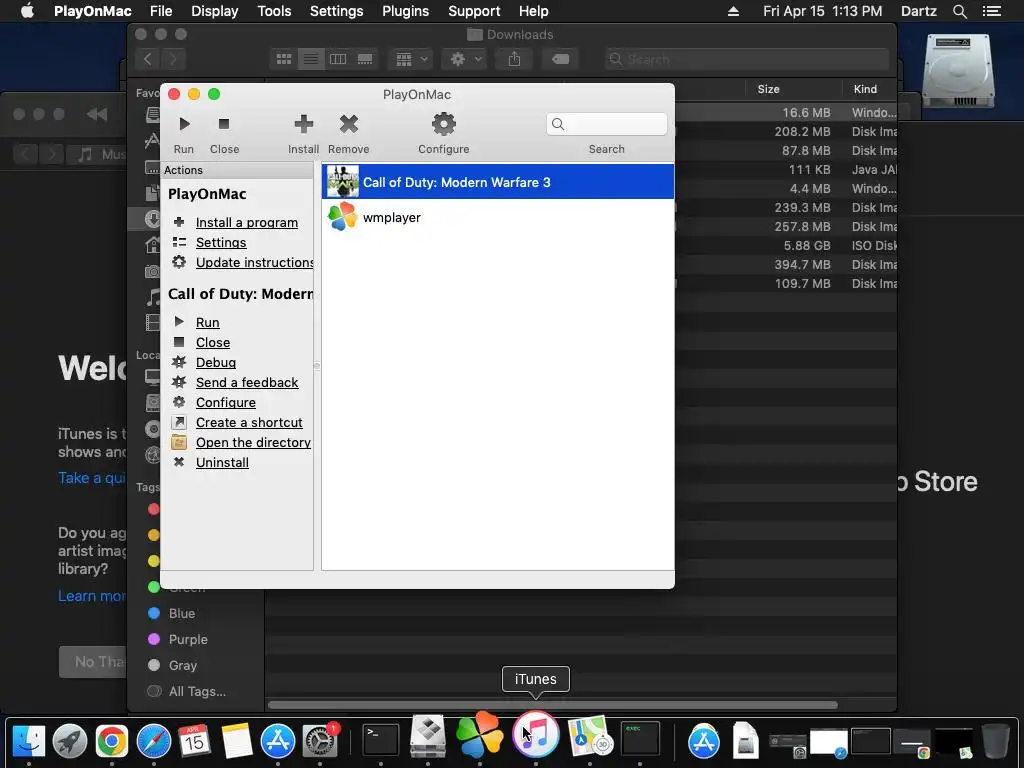
Task: Open Configure gear in PlayOnMac toolbar
Action: click(443, 124)
